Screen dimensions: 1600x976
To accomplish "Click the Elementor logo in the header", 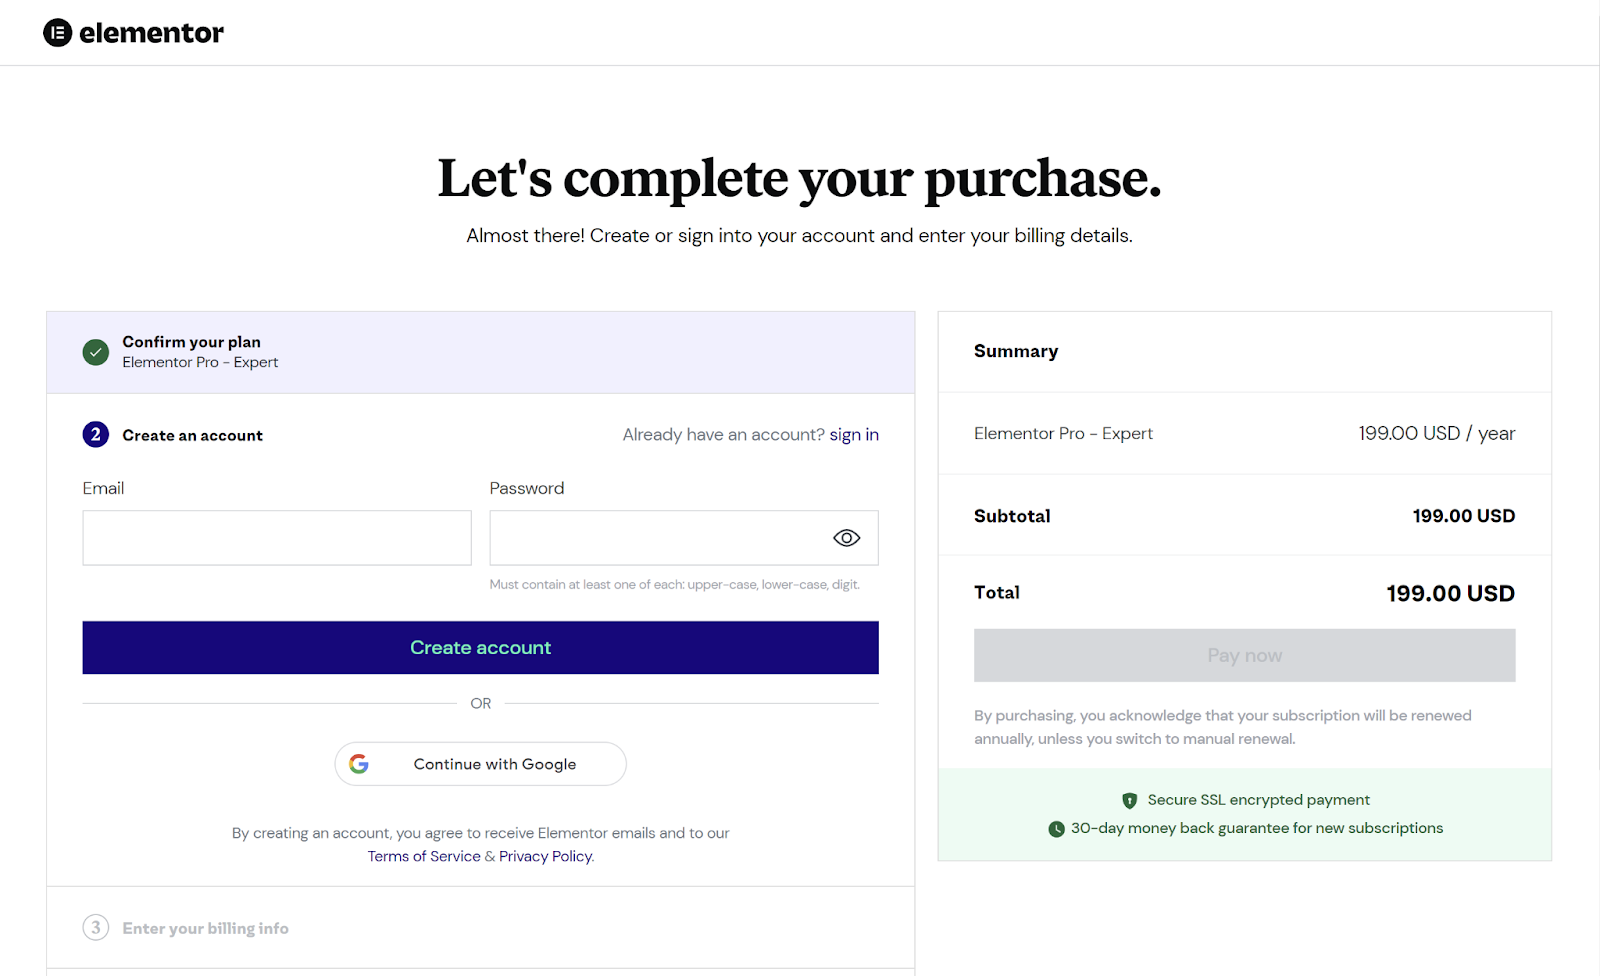I will [x=133, y=33].
